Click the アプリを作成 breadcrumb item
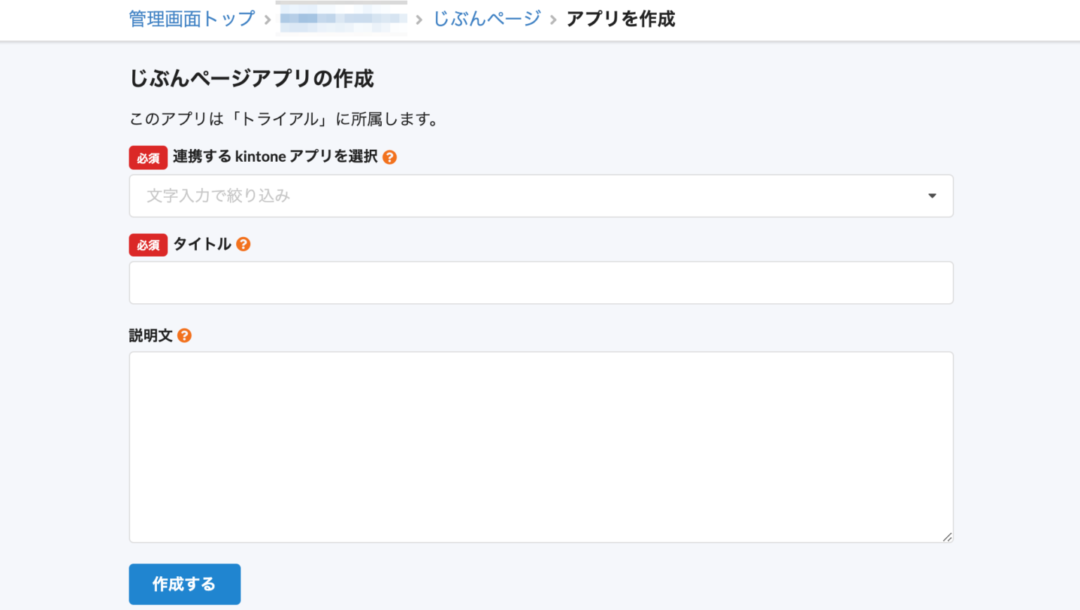The image size is (1080, 610). tap(620, 19)
